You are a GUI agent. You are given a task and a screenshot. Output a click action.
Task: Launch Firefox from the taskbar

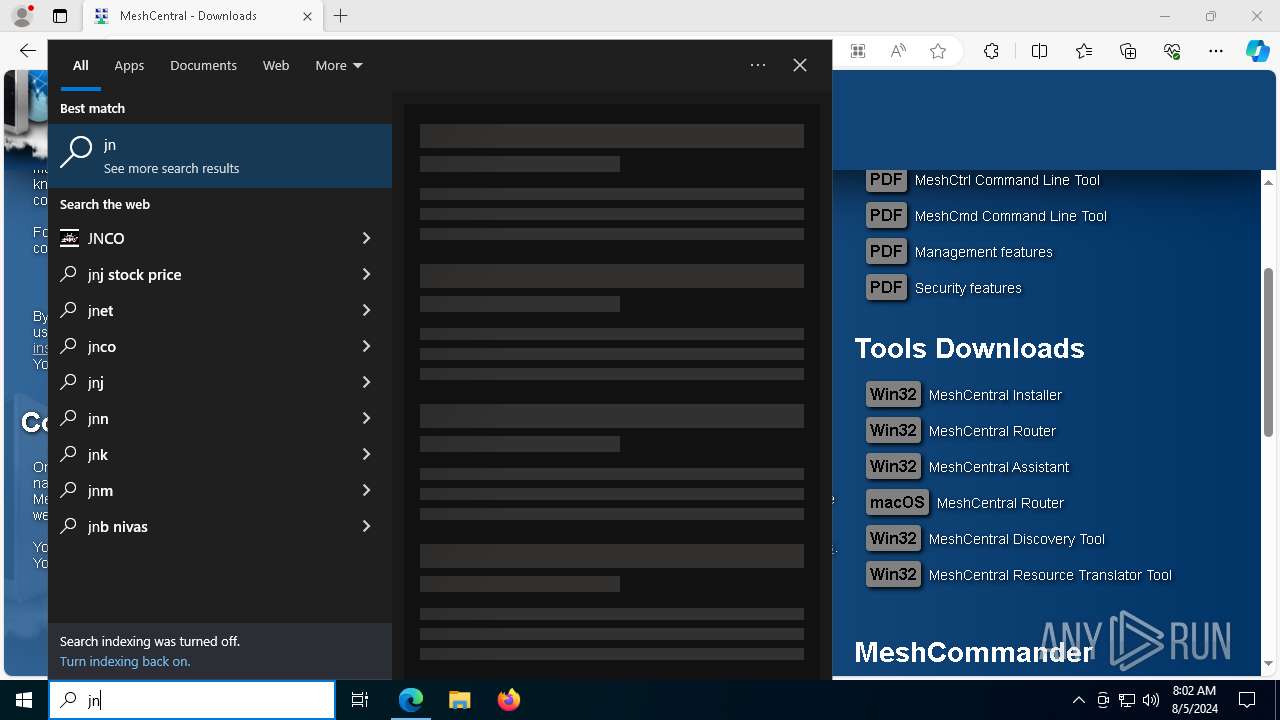pyautogui.click(x=508, y=700)
